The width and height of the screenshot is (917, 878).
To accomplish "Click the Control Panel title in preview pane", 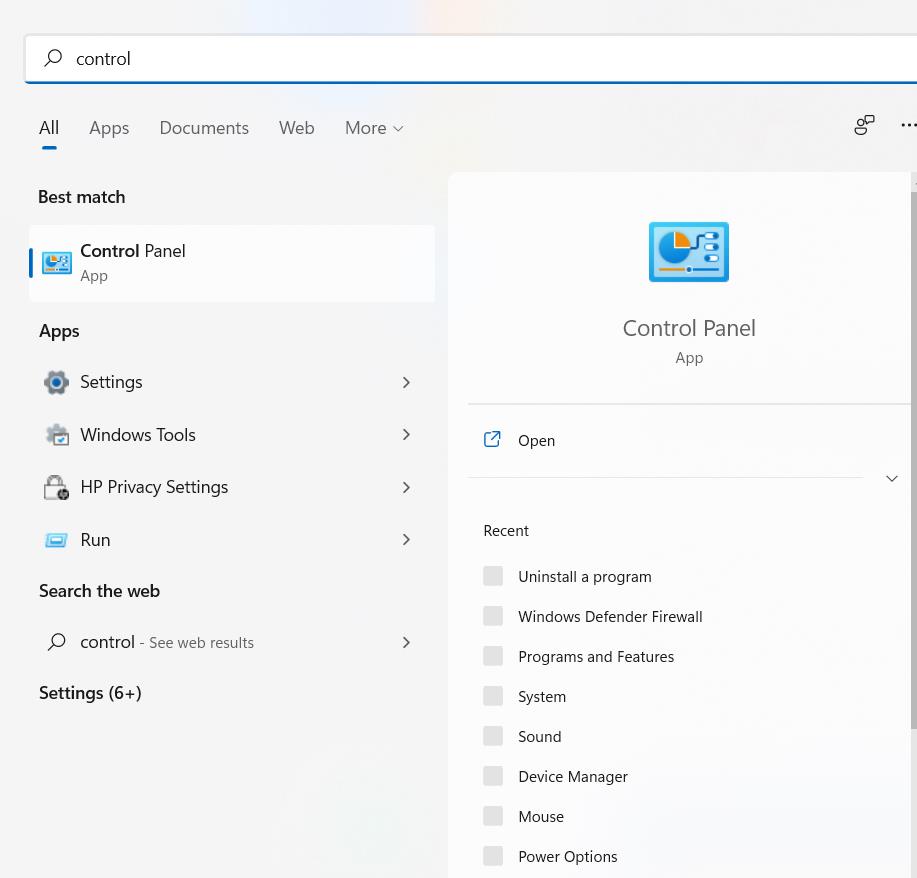I will click(x=689, y=328).
